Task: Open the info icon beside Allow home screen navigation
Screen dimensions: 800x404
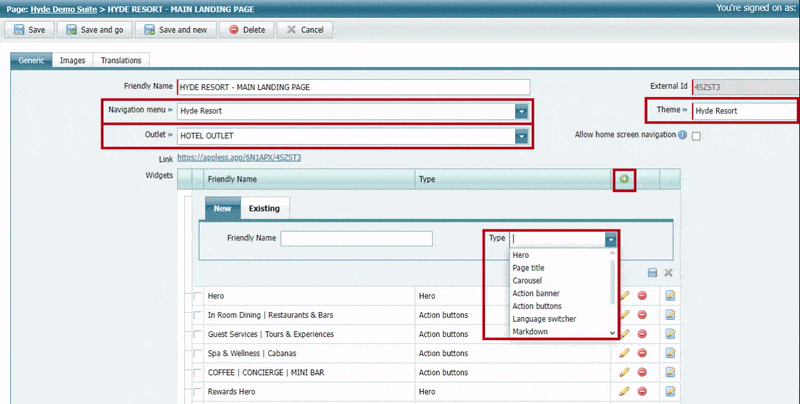Action: [682, 135]
